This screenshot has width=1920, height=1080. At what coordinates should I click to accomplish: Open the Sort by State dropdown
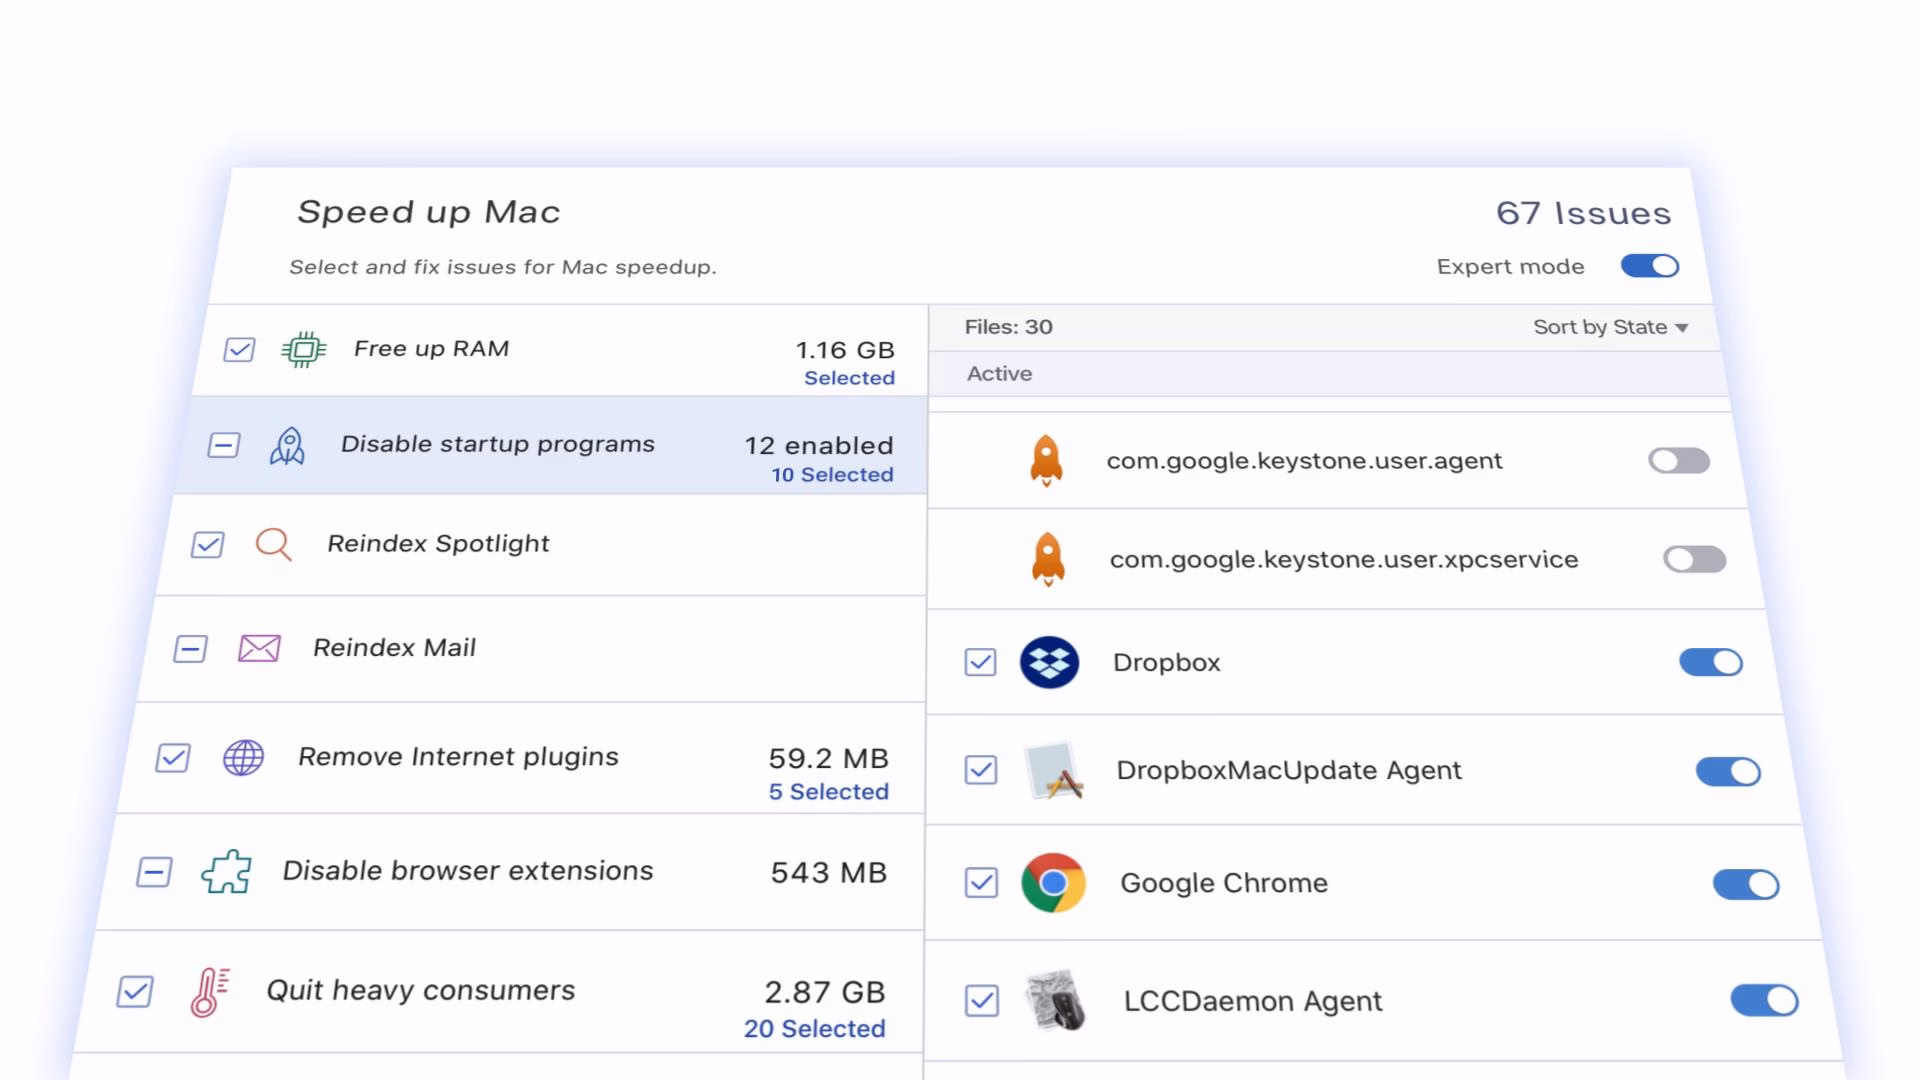point(1610,327)
